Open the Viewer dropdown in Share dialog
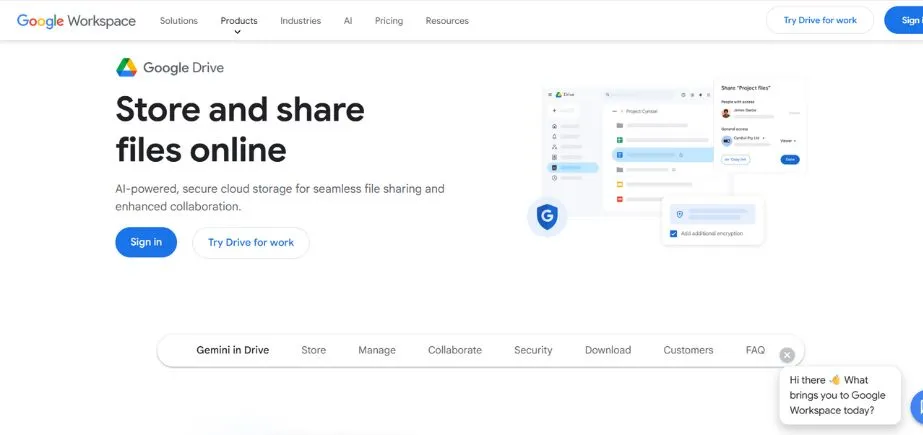The height and width of the screenshot is (435, 923). 788,141
